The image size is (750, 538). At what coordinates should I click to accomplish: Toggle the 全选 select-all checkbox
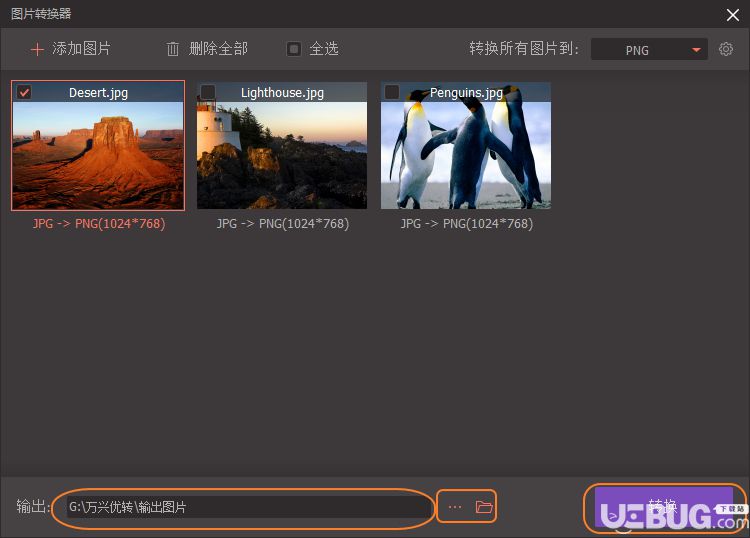[x=294, y=49]
